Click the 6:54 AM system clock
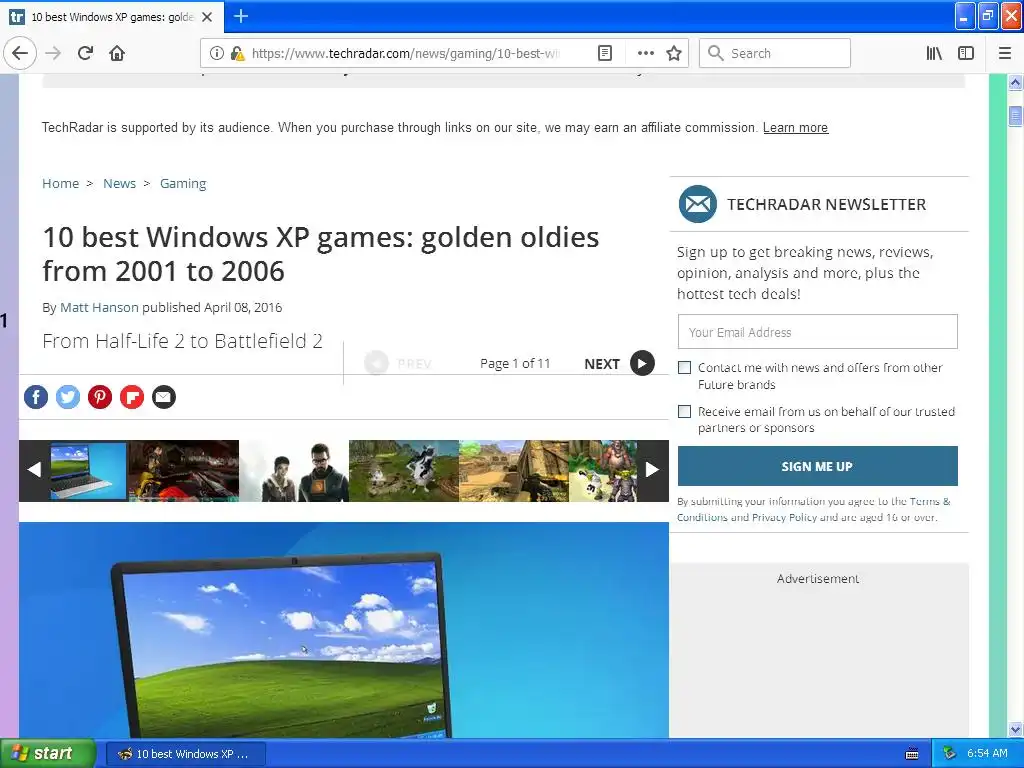Image resolution: width=1024 pixels, height=768 pixels. click(987, 753)
